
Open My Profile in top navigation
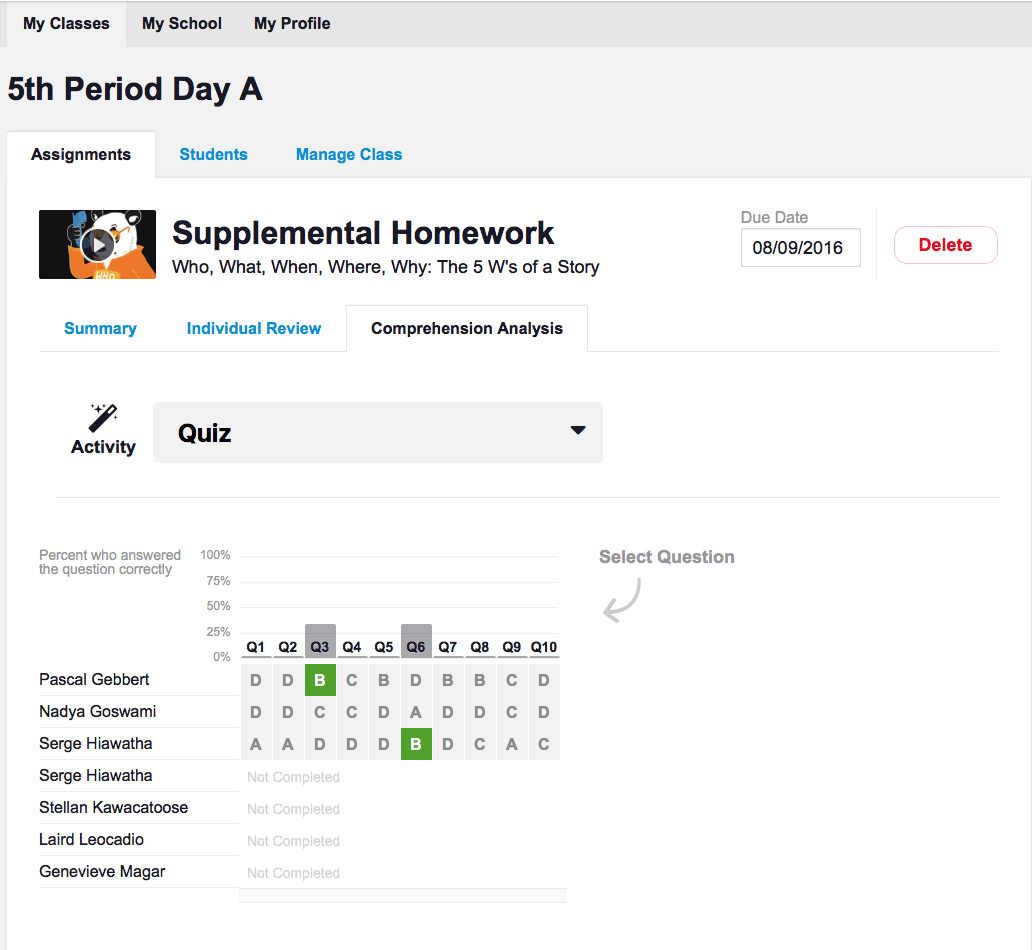[292, 23]
